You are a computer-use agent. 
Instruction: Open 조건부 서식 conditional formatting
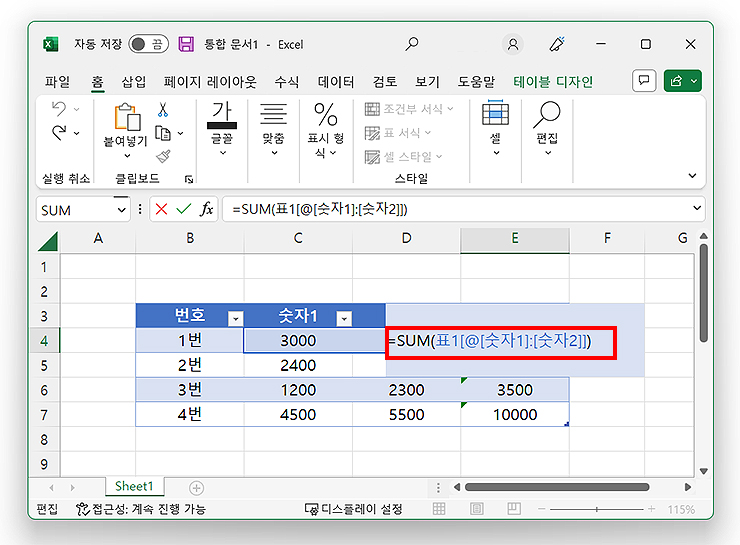(x=409, y=109)
